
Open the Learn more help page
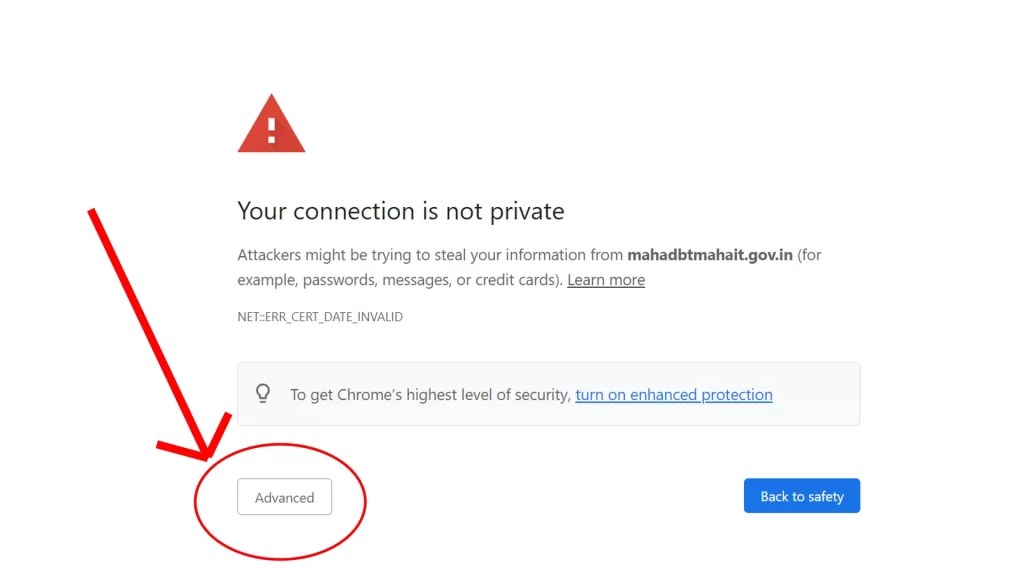pos(605,279)
